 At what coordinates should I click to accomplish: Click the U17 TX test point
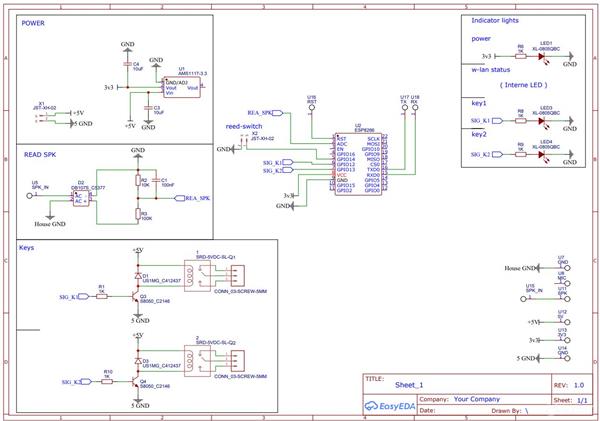pos(404,108)
